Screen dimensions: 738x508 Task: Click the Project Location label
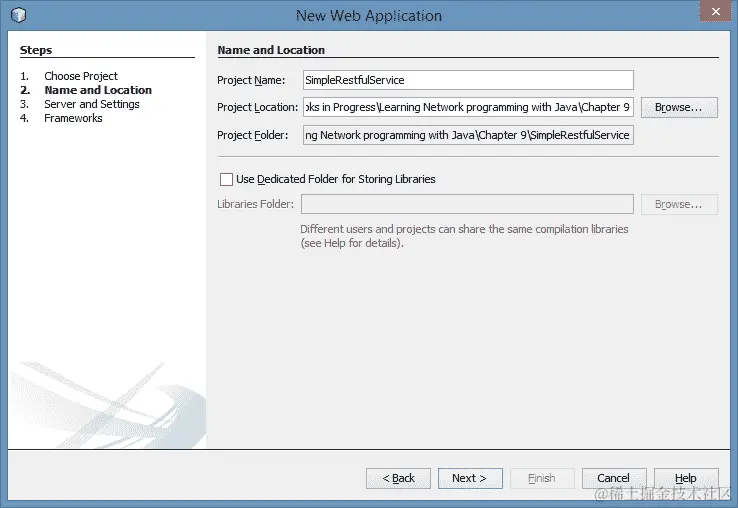tap(257, 107)
